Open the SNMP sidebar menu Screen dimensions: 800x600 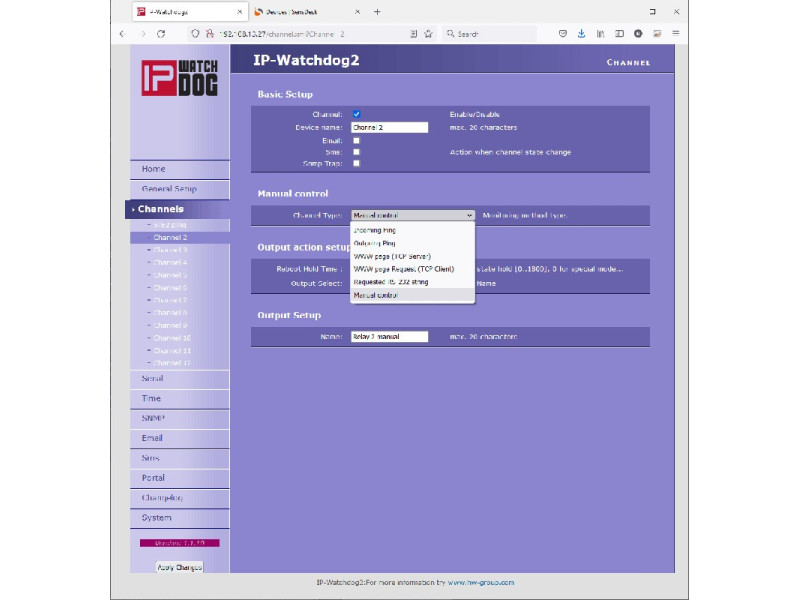(180, 419)
